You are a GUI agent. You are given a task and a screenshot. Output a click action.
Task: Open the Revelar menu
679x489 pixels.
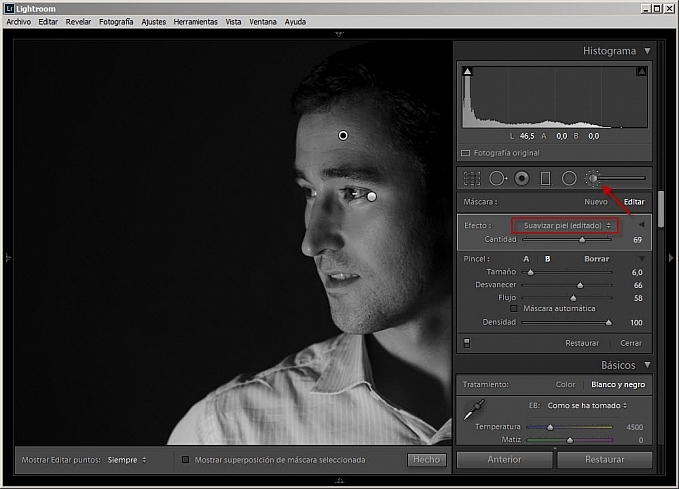[78, 22]
